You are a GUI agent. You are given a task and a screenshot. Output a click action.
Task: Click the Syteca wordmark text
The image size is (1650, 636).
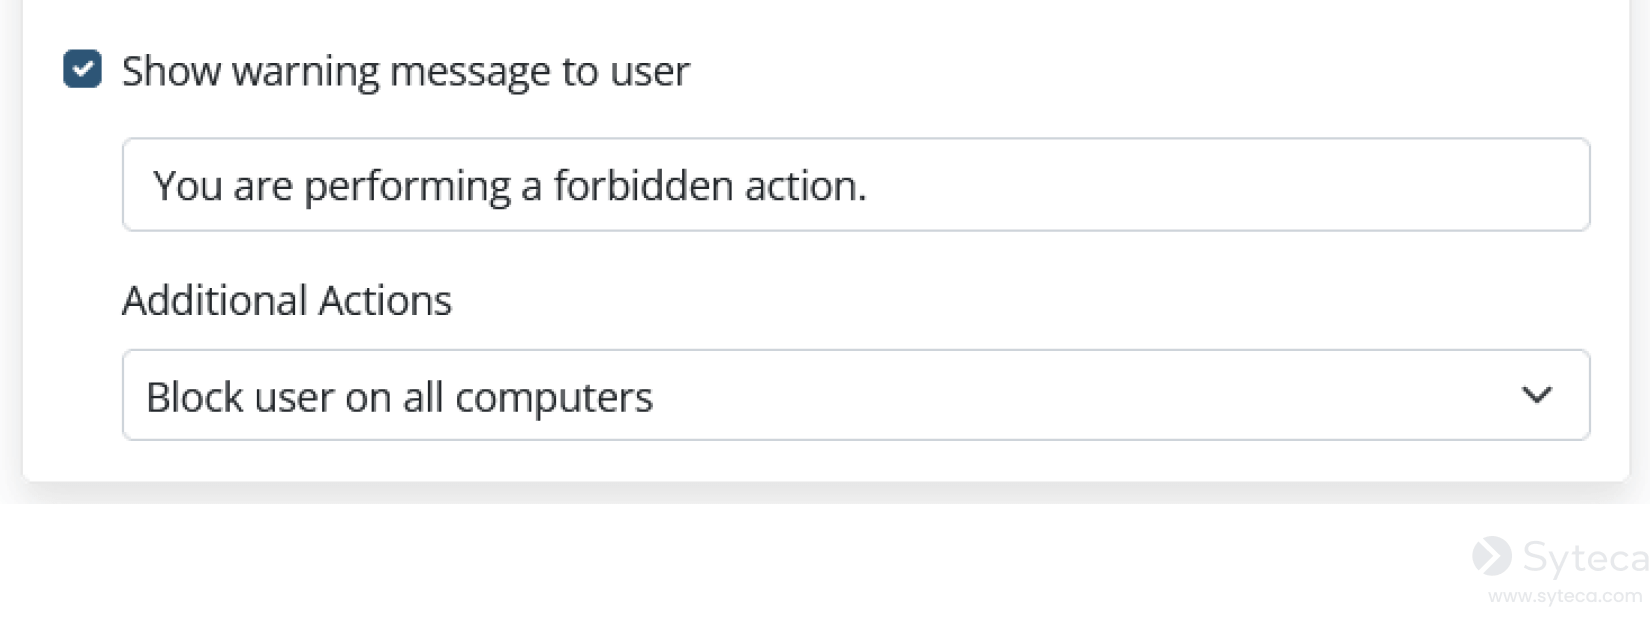coord(1584,558)
